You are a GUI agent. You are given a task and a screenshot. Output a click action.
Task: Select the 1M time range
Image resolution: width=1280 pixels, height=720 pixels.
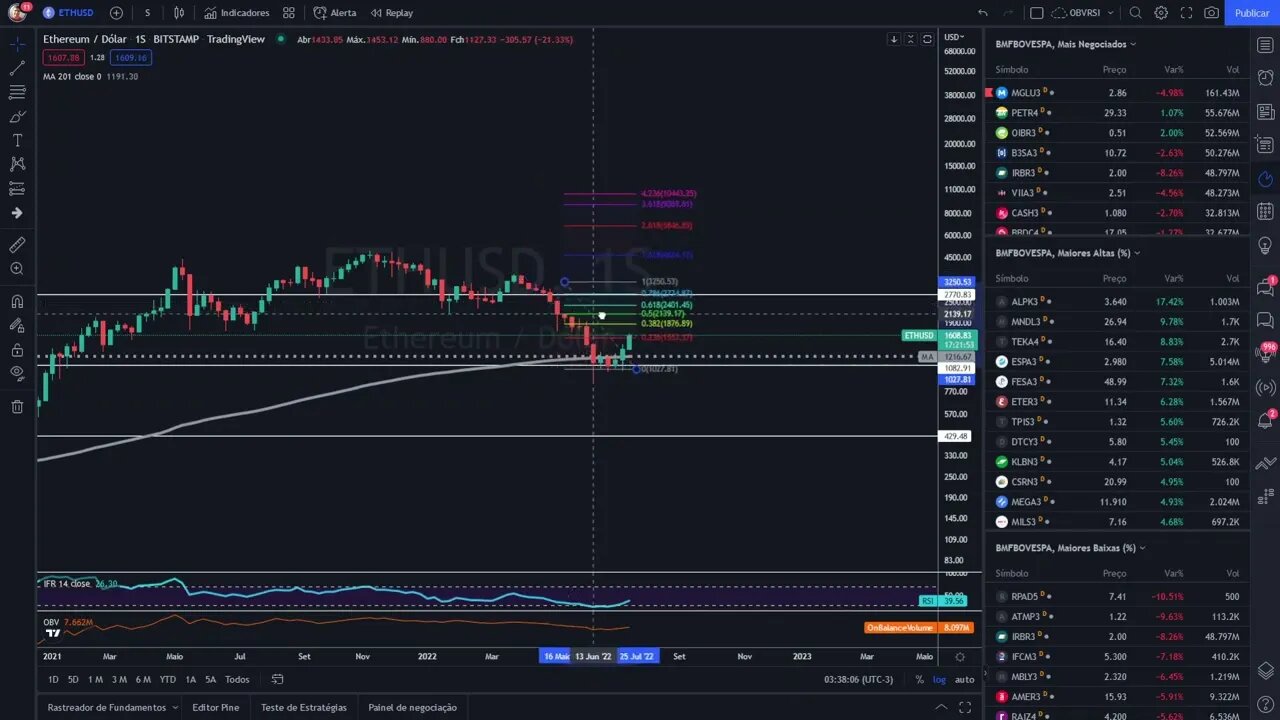[95, 680]
